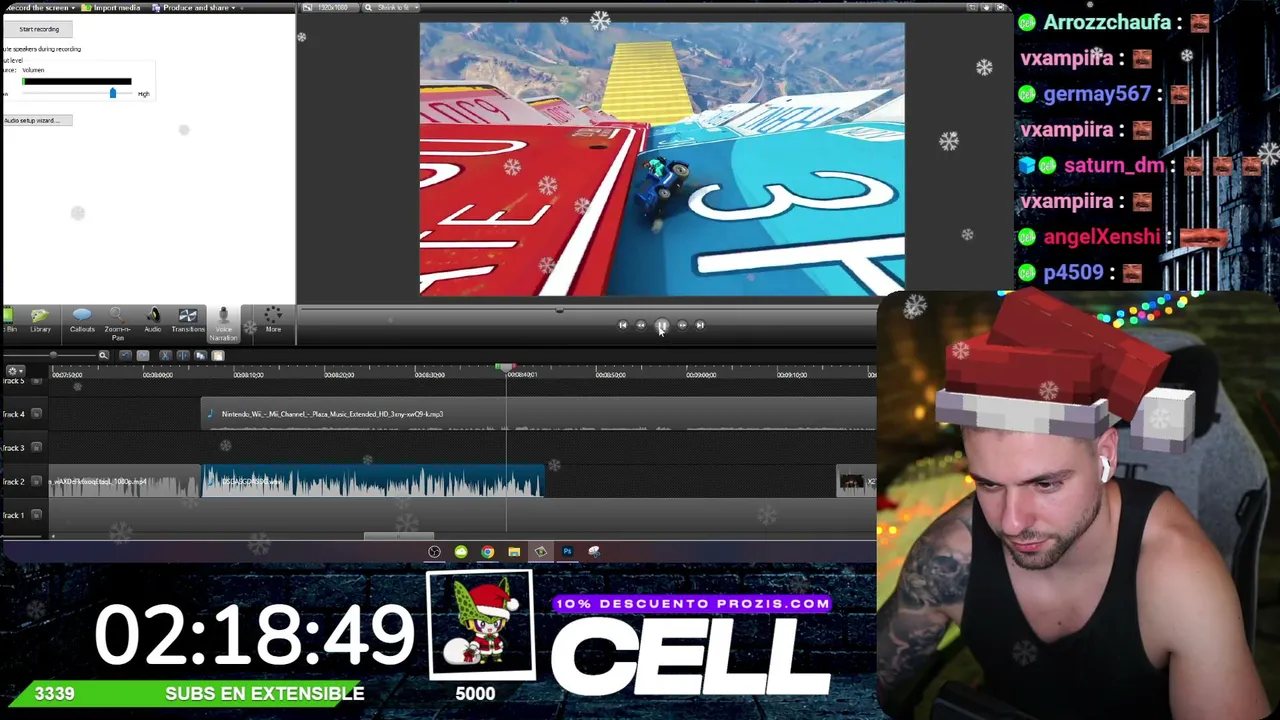Open the timeline settings gear dropdown
The width and height of the screenshot is (1280, 720).
[x=14, y=371]
